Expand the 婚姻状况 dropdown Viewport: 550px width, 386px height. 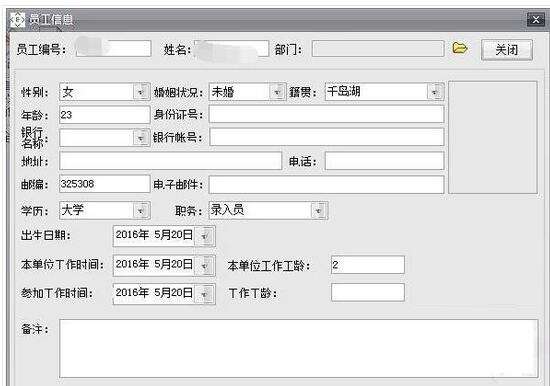(277, 92)
